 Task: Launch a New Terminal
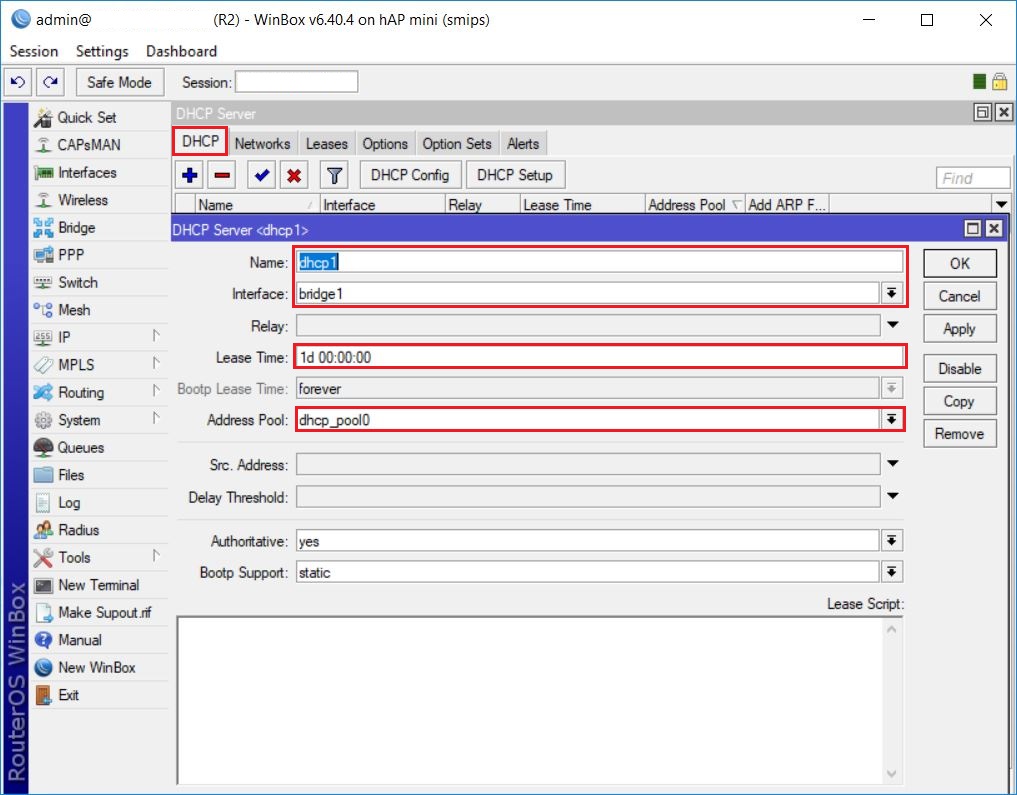(x=99, y=585)
